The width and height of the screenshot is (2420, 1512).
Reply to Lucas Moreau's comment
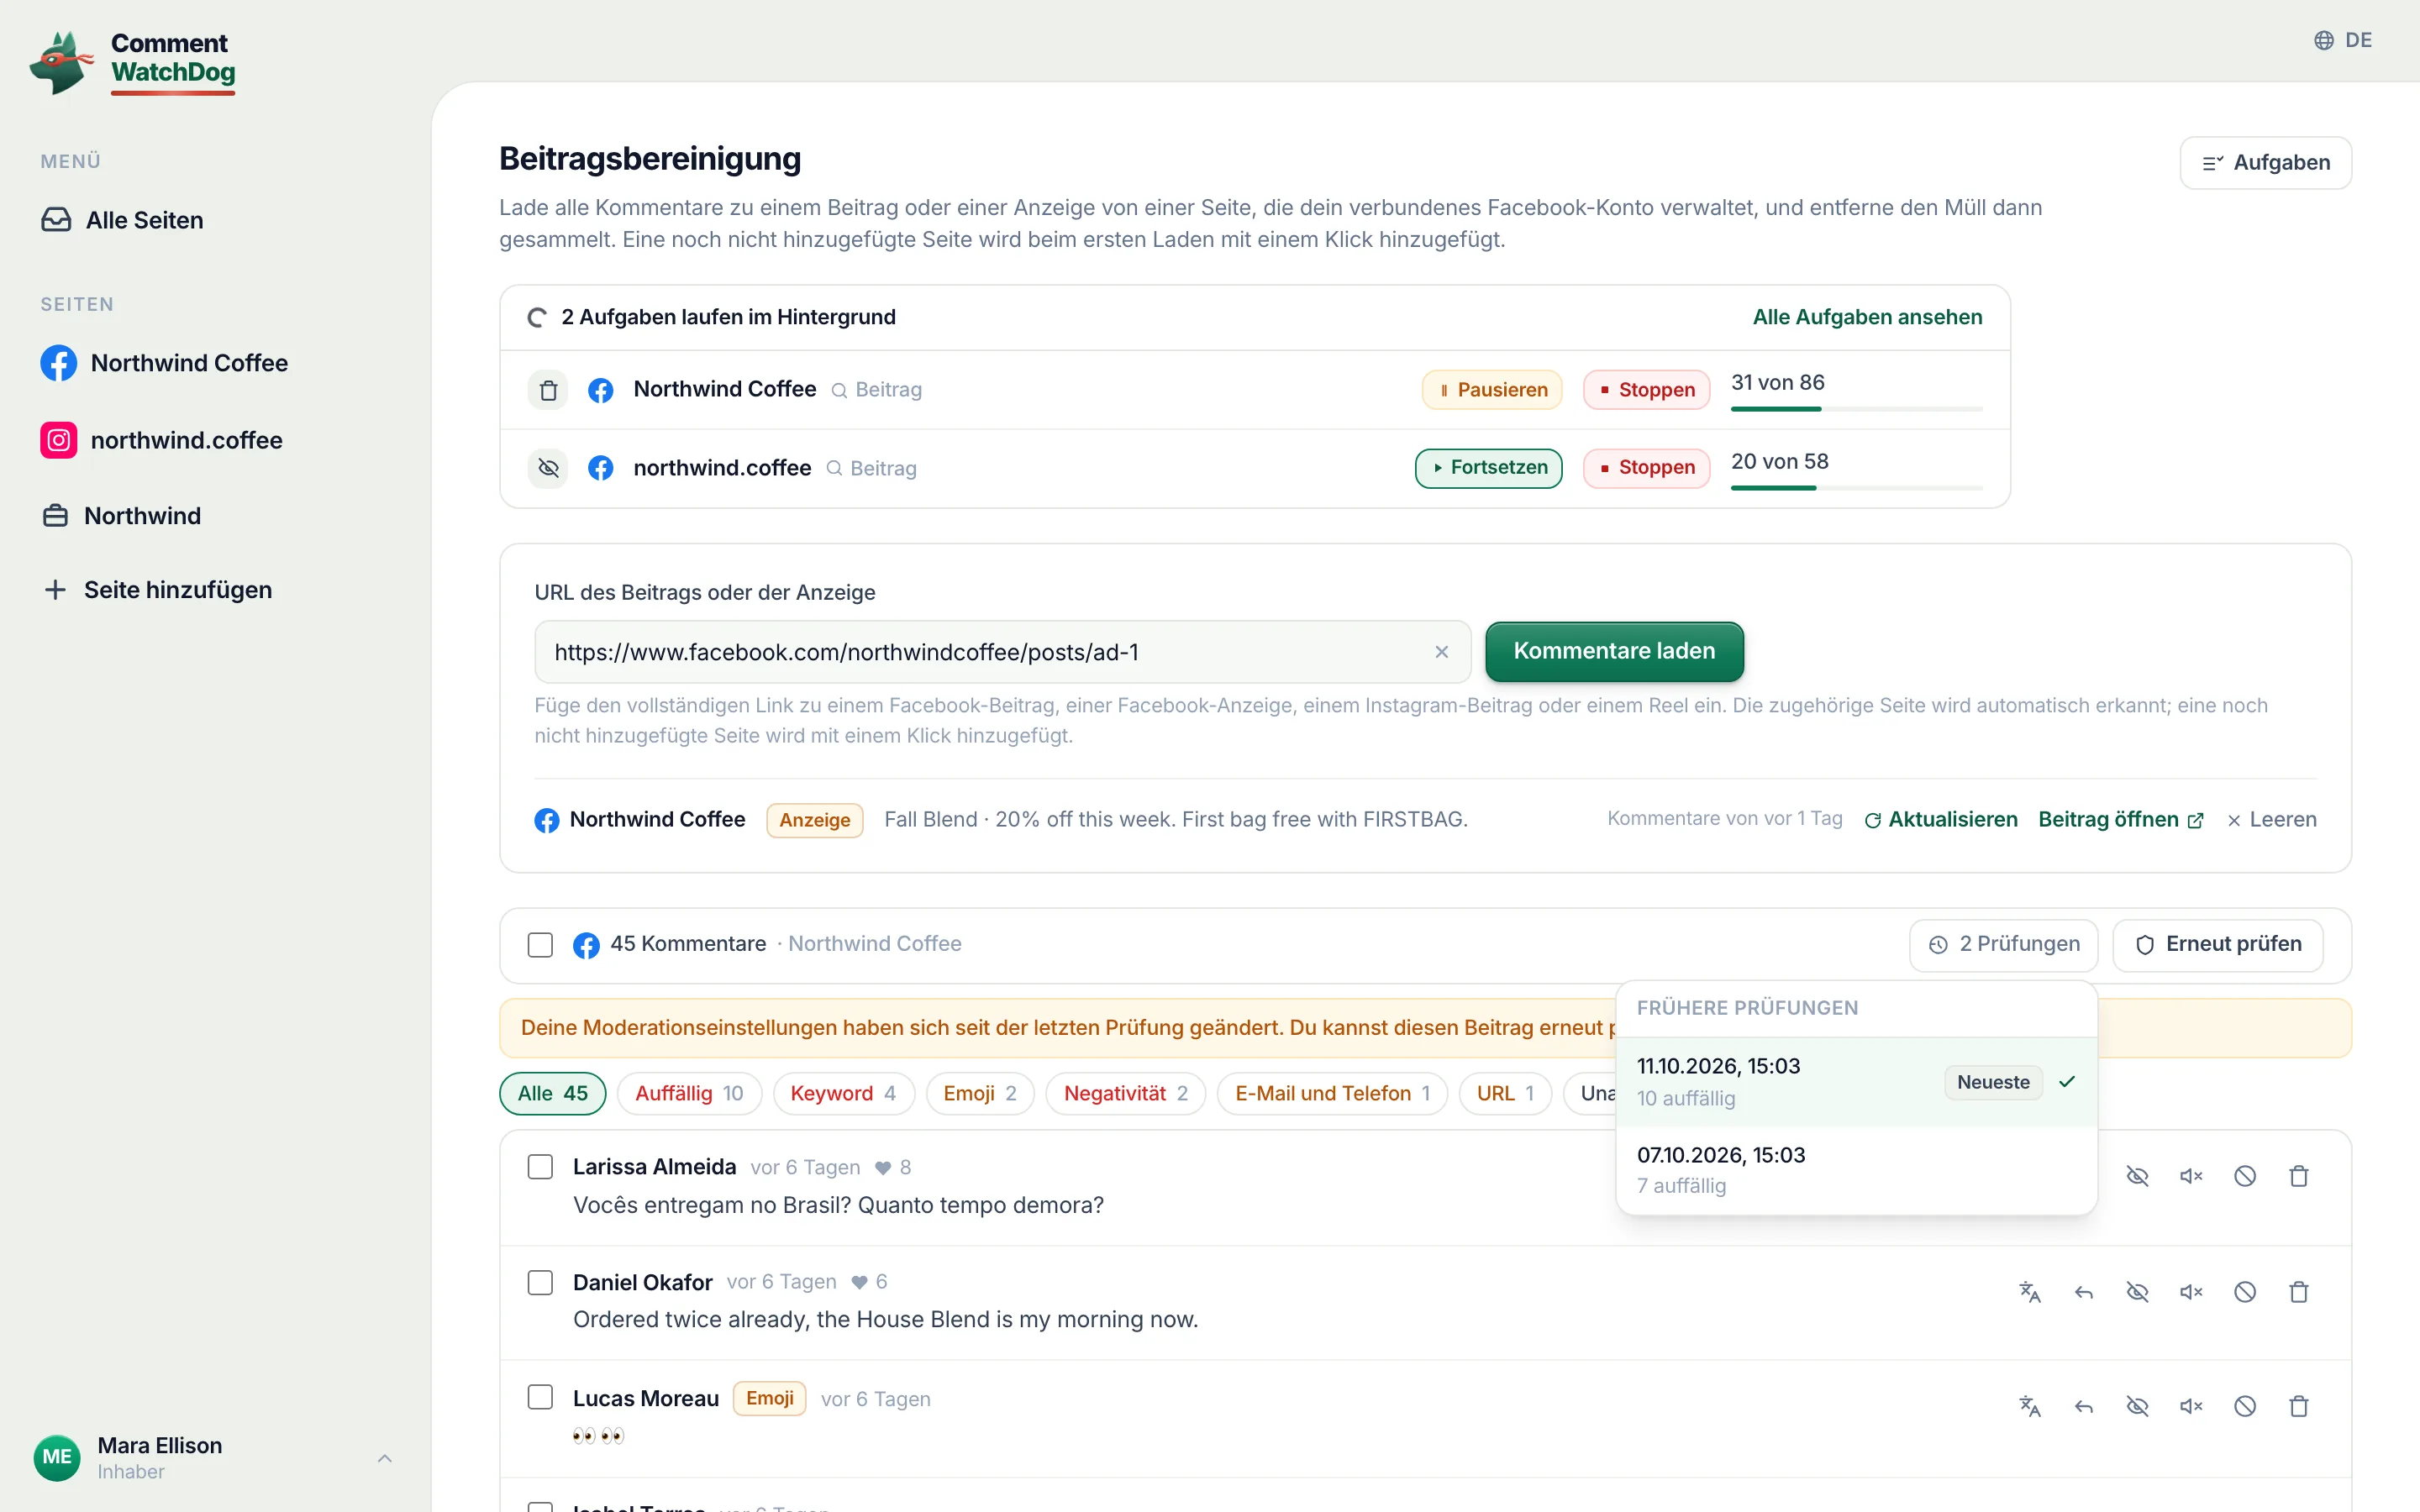pos(2084,1407)
